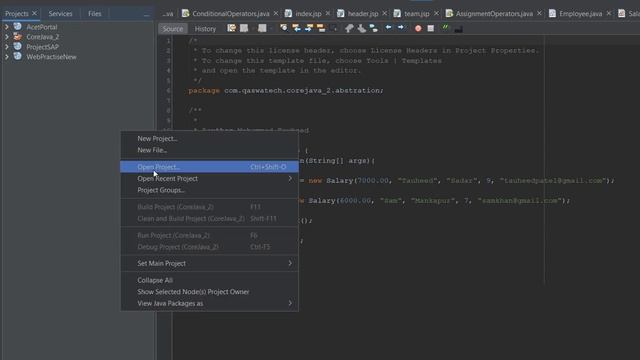
Task: Close the header.jsp tab
Action: coord(384,13)
